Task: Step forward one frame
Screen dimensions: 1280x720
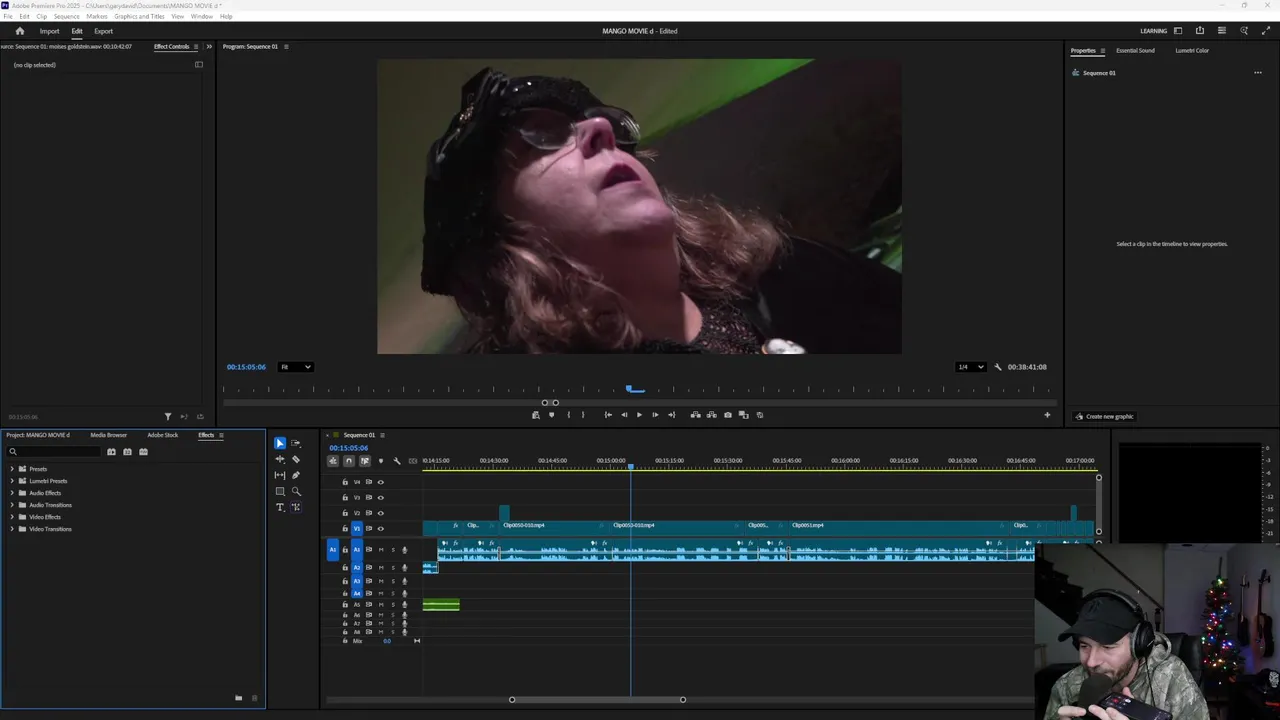Action: [x=655, y=415]
